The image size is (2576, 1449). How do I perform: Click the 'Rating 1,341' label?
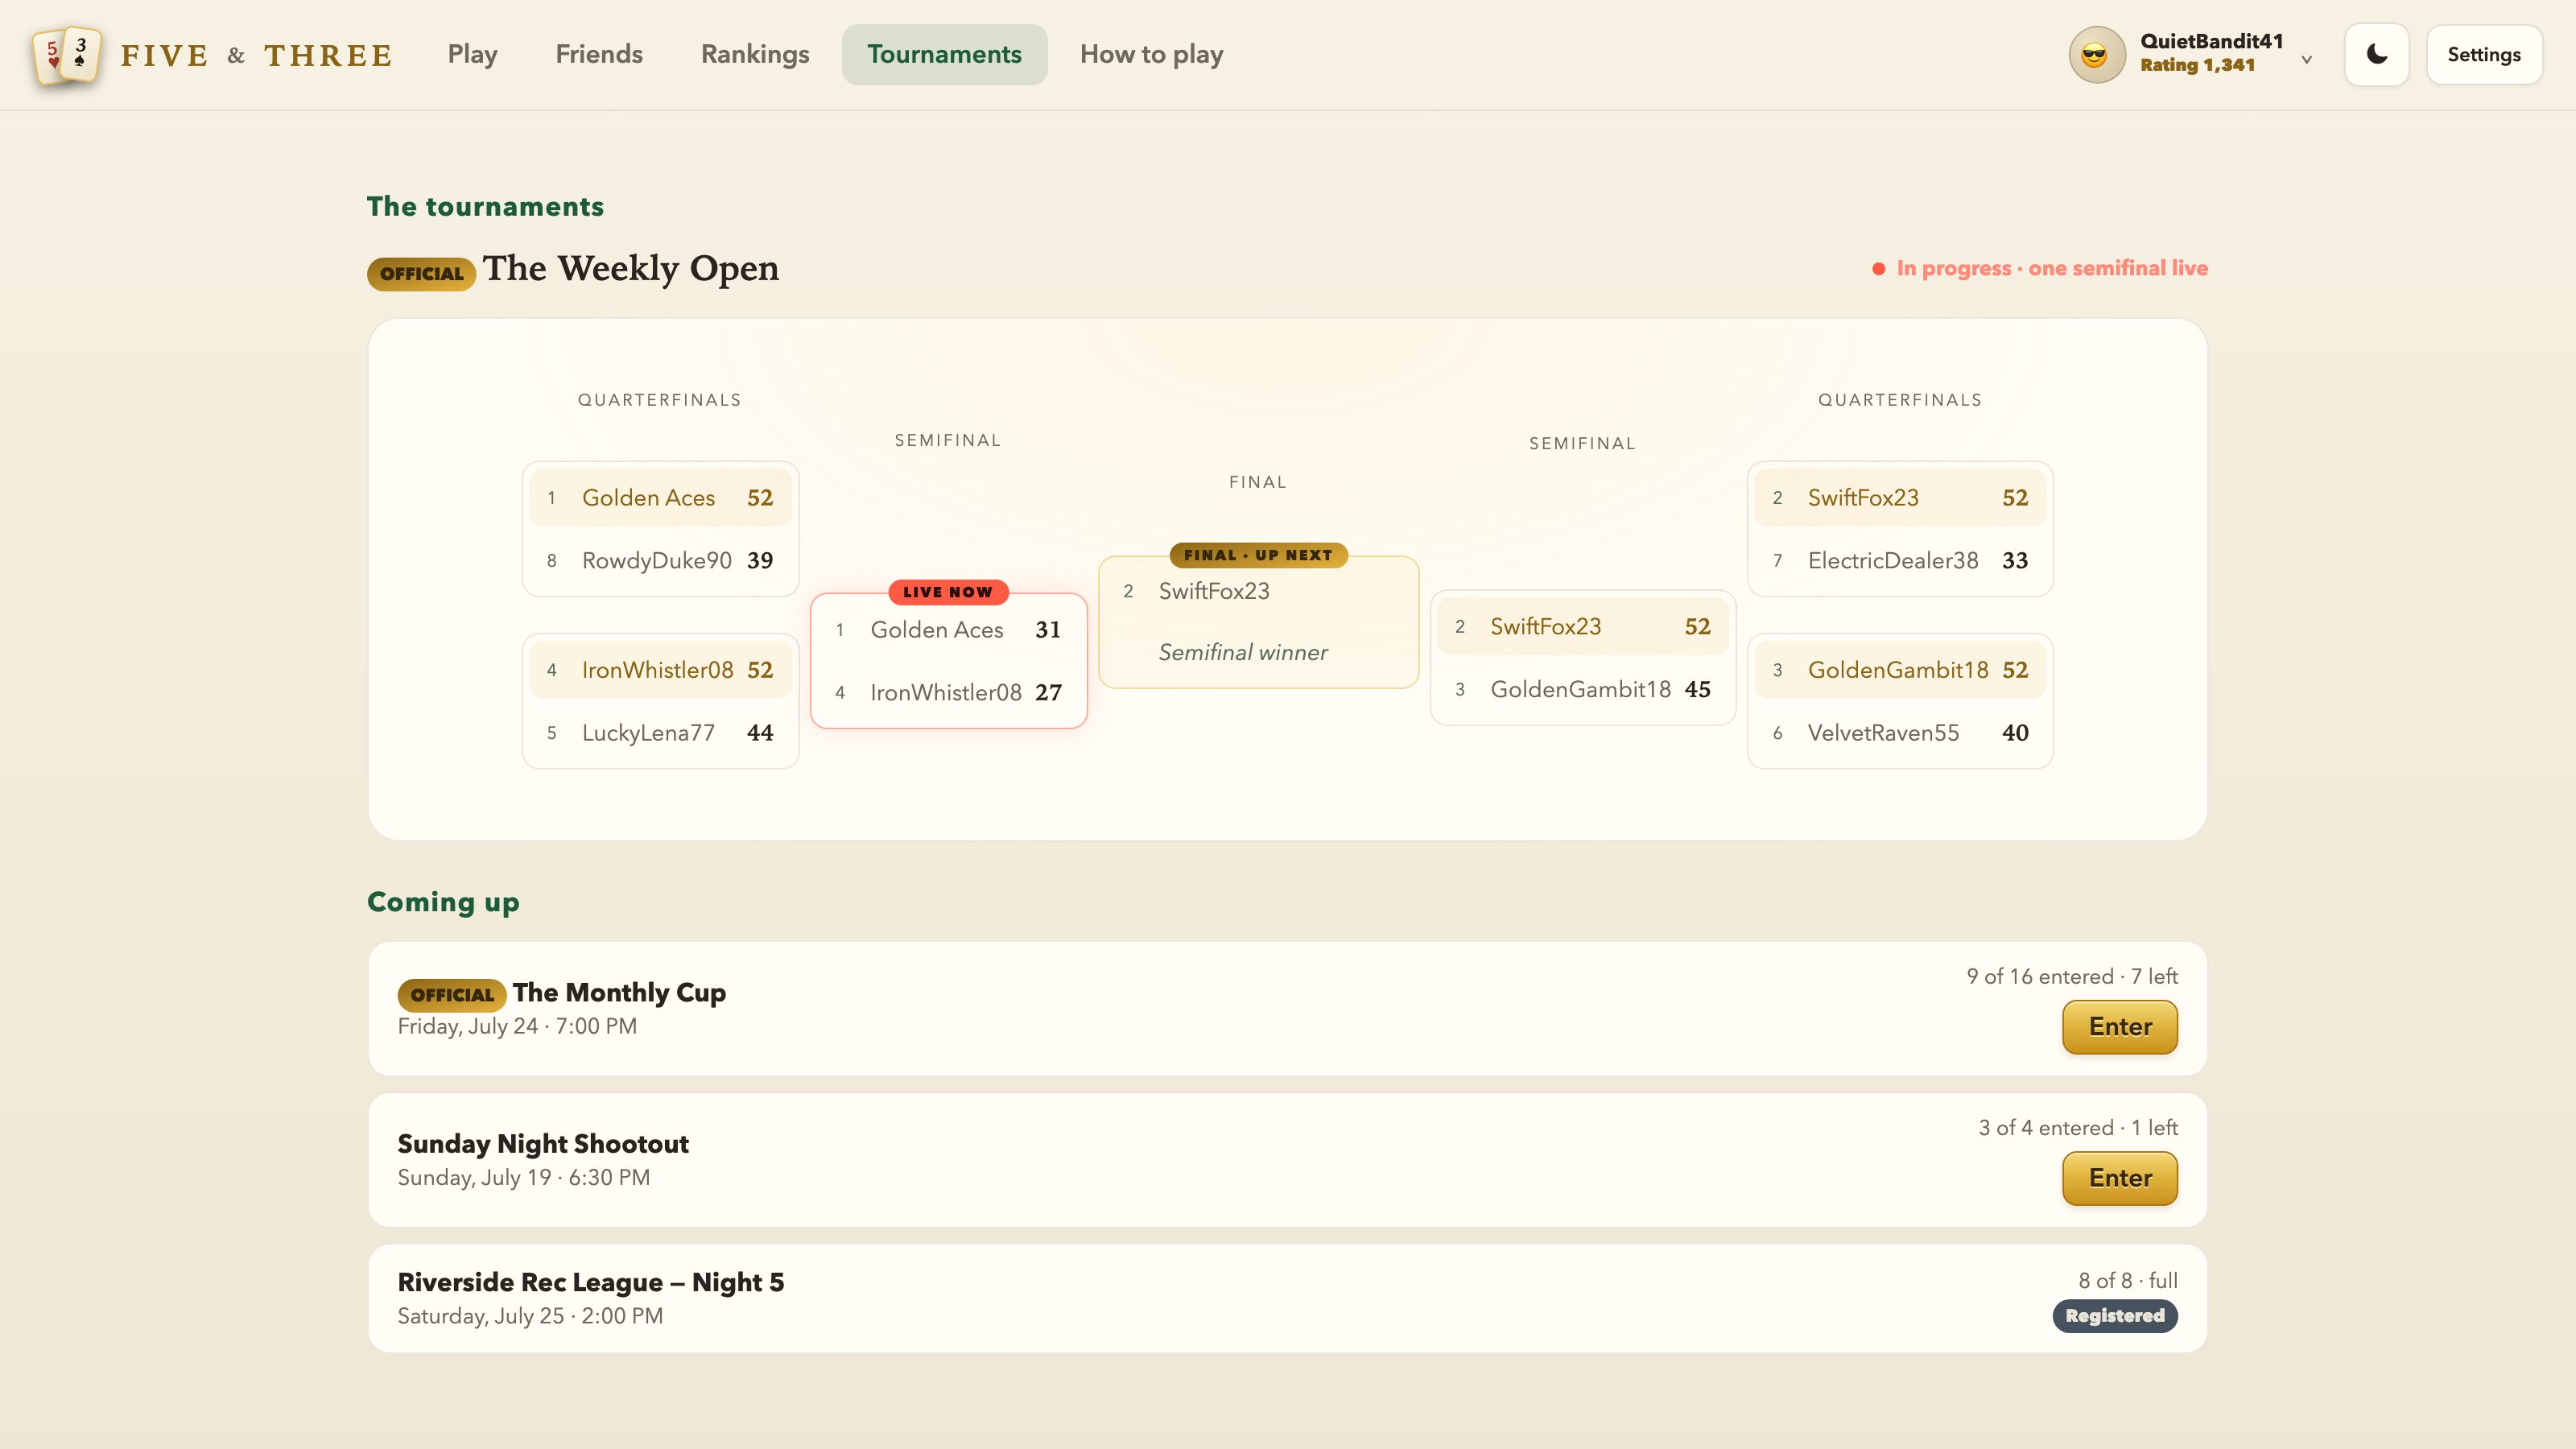[2197, 66]
